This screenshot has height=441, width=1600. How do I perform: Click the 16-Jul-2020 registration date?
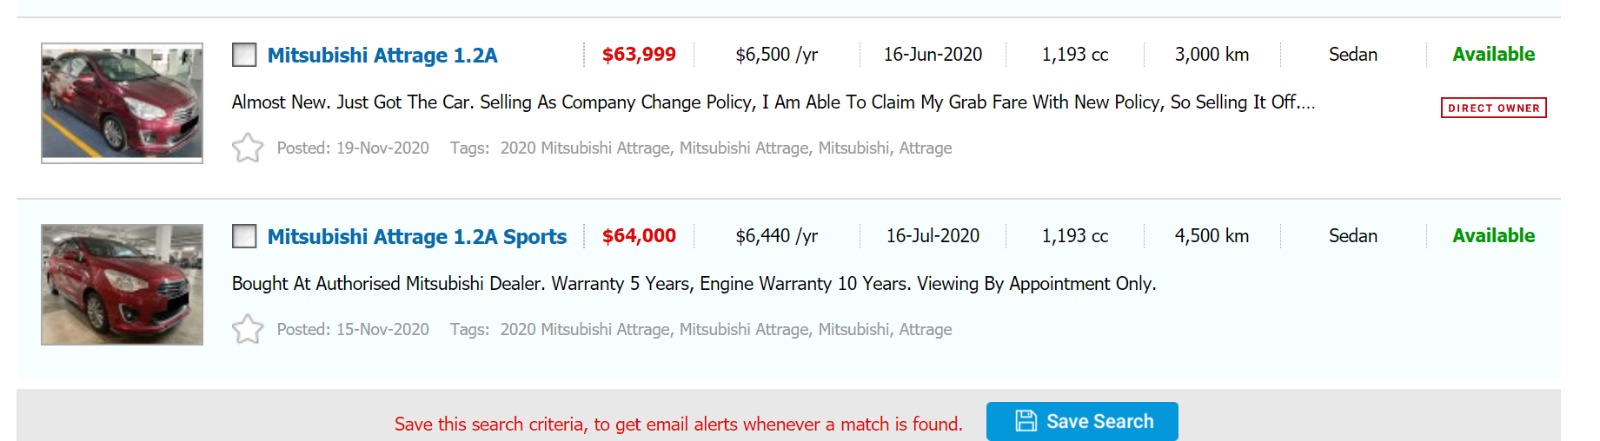point(932,236)
